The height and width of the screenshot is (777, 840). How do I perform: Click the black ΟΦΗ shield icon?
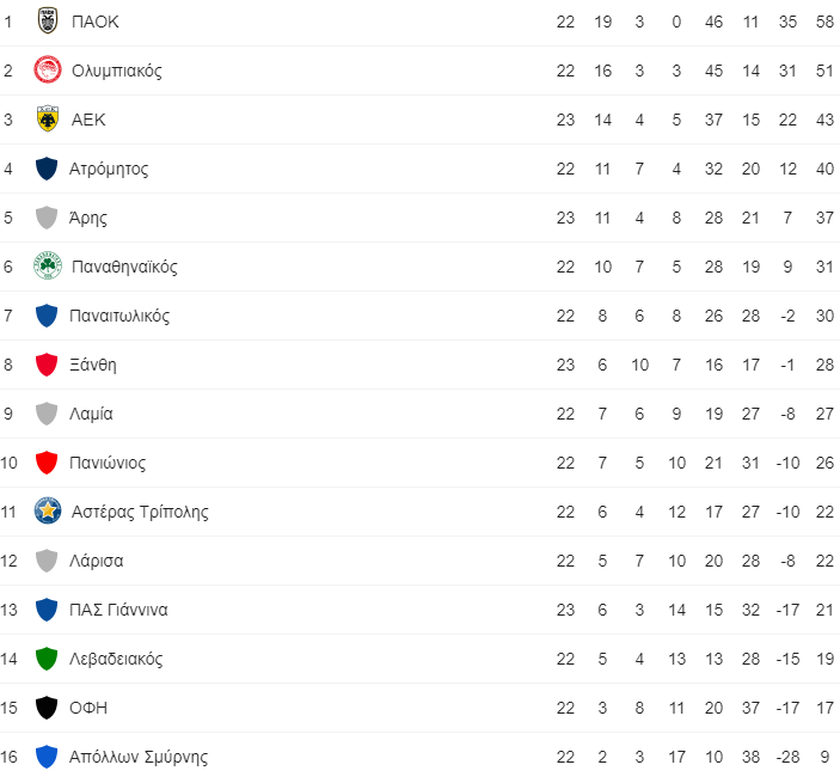click(x=46, y=707)
